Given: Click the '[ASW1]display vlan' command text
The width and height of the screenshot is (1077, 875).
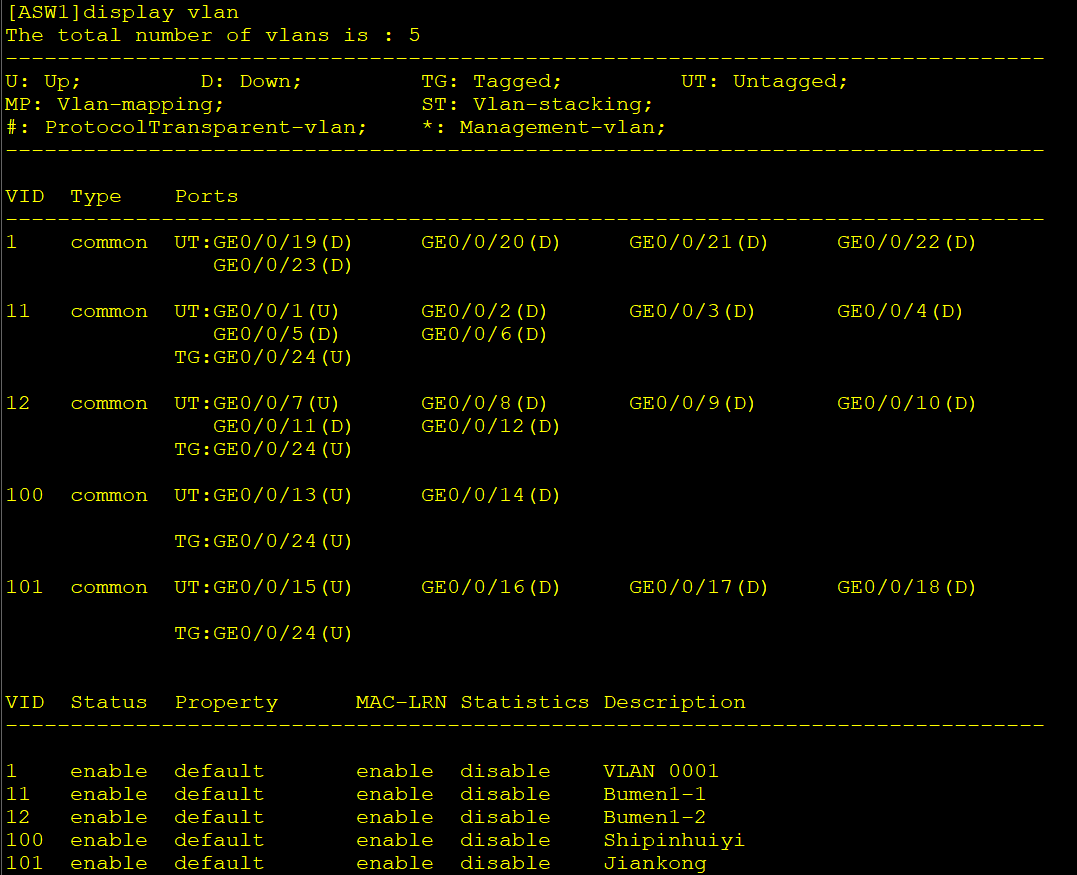Looking at the screenshot, I should coord(122,12).
